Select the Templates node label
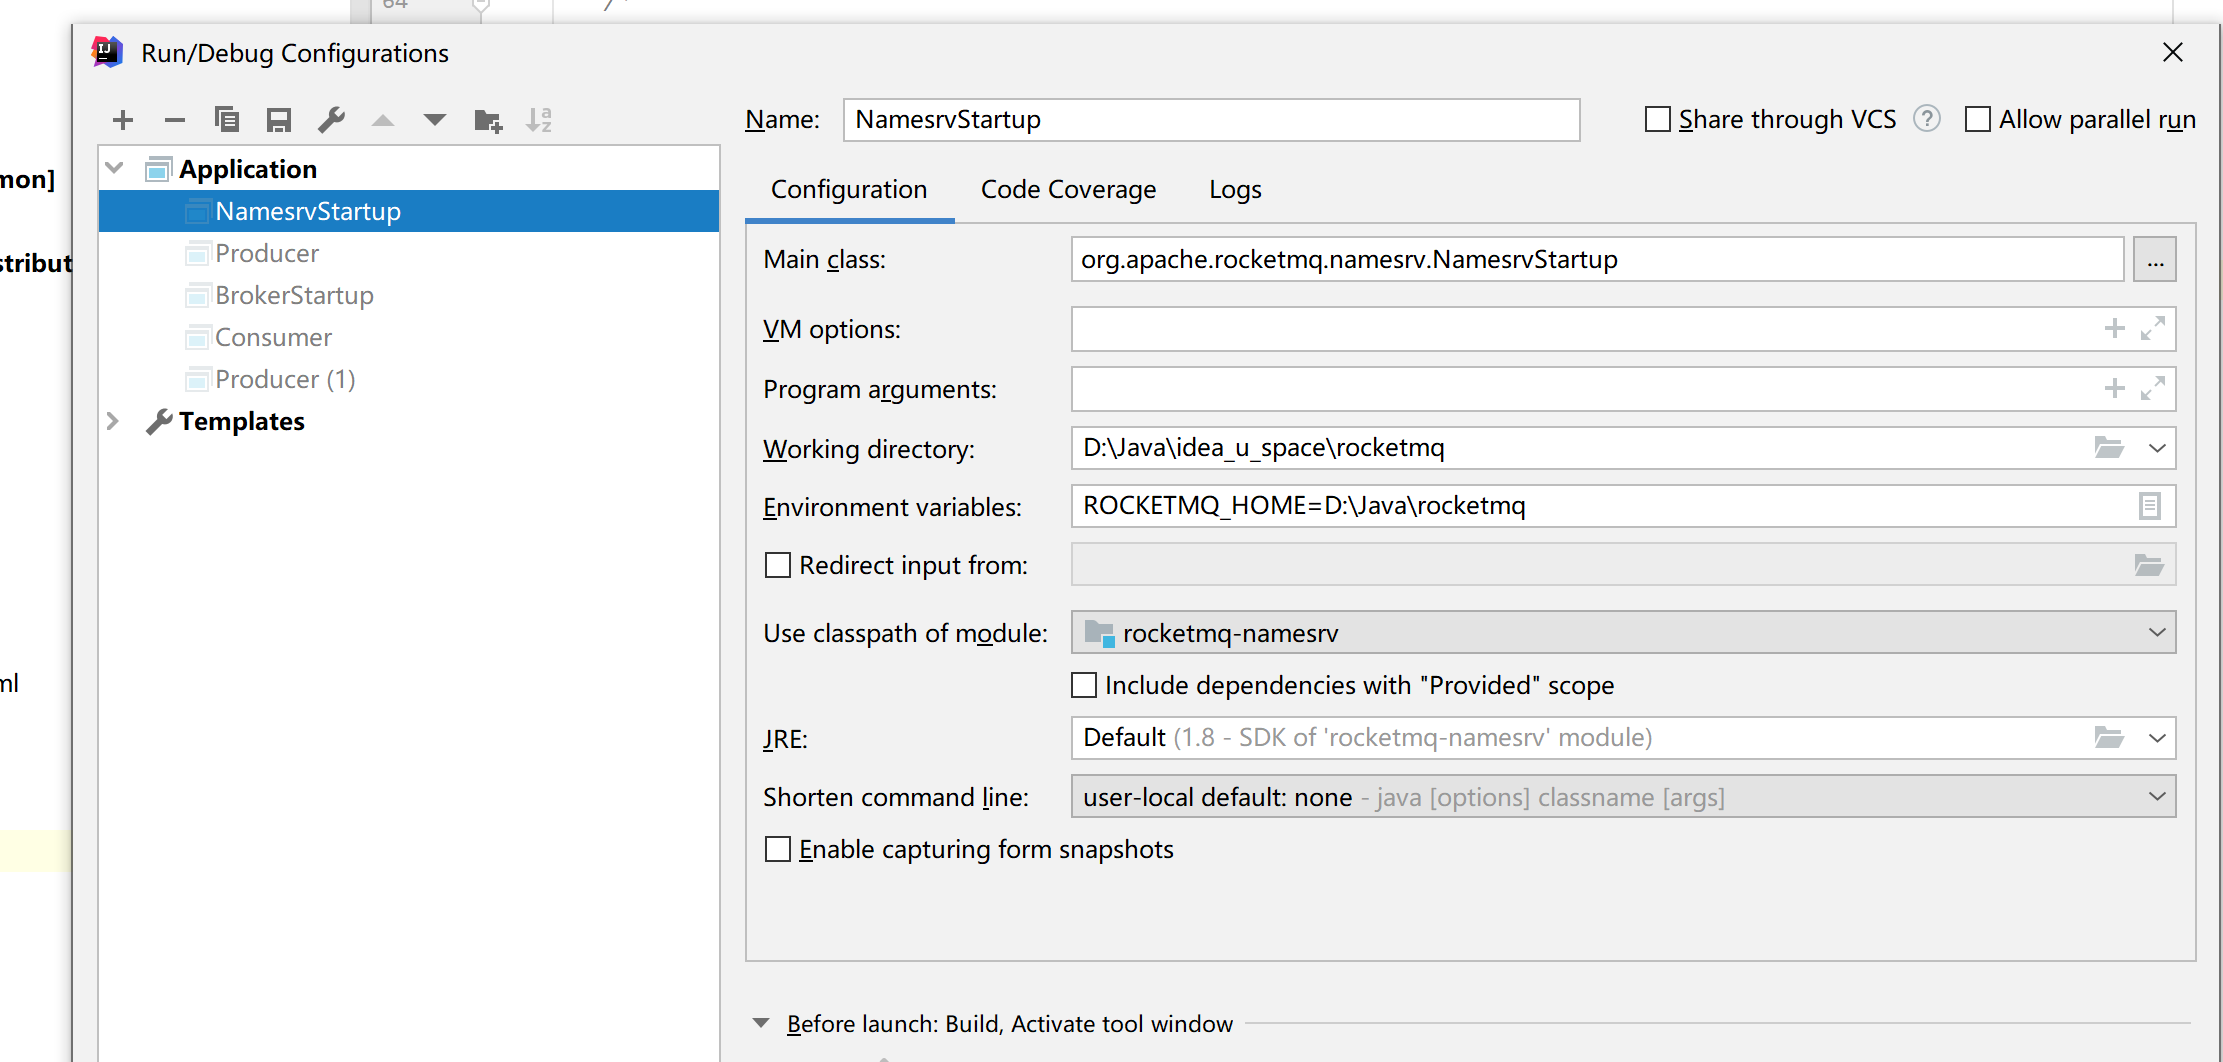The image size is (2223, 1062). tap(242, 421)
